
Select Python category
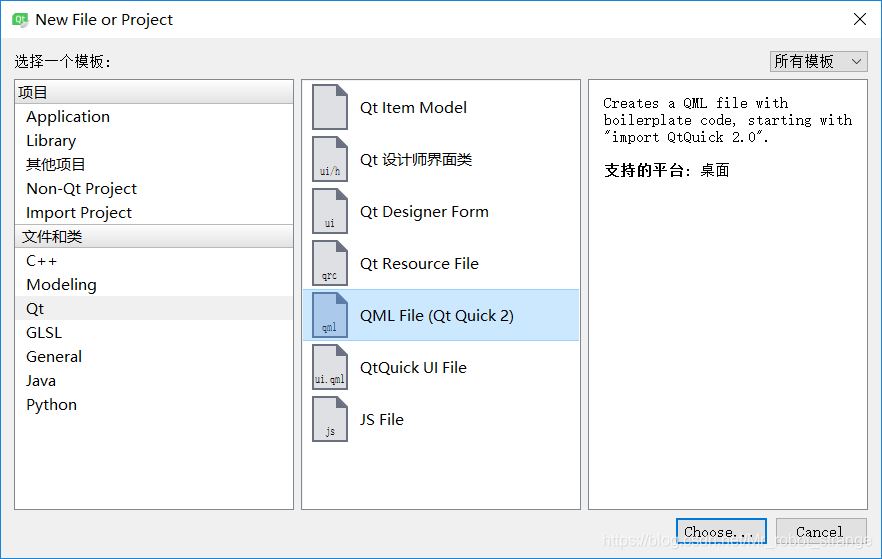click(x=154, y=404)
